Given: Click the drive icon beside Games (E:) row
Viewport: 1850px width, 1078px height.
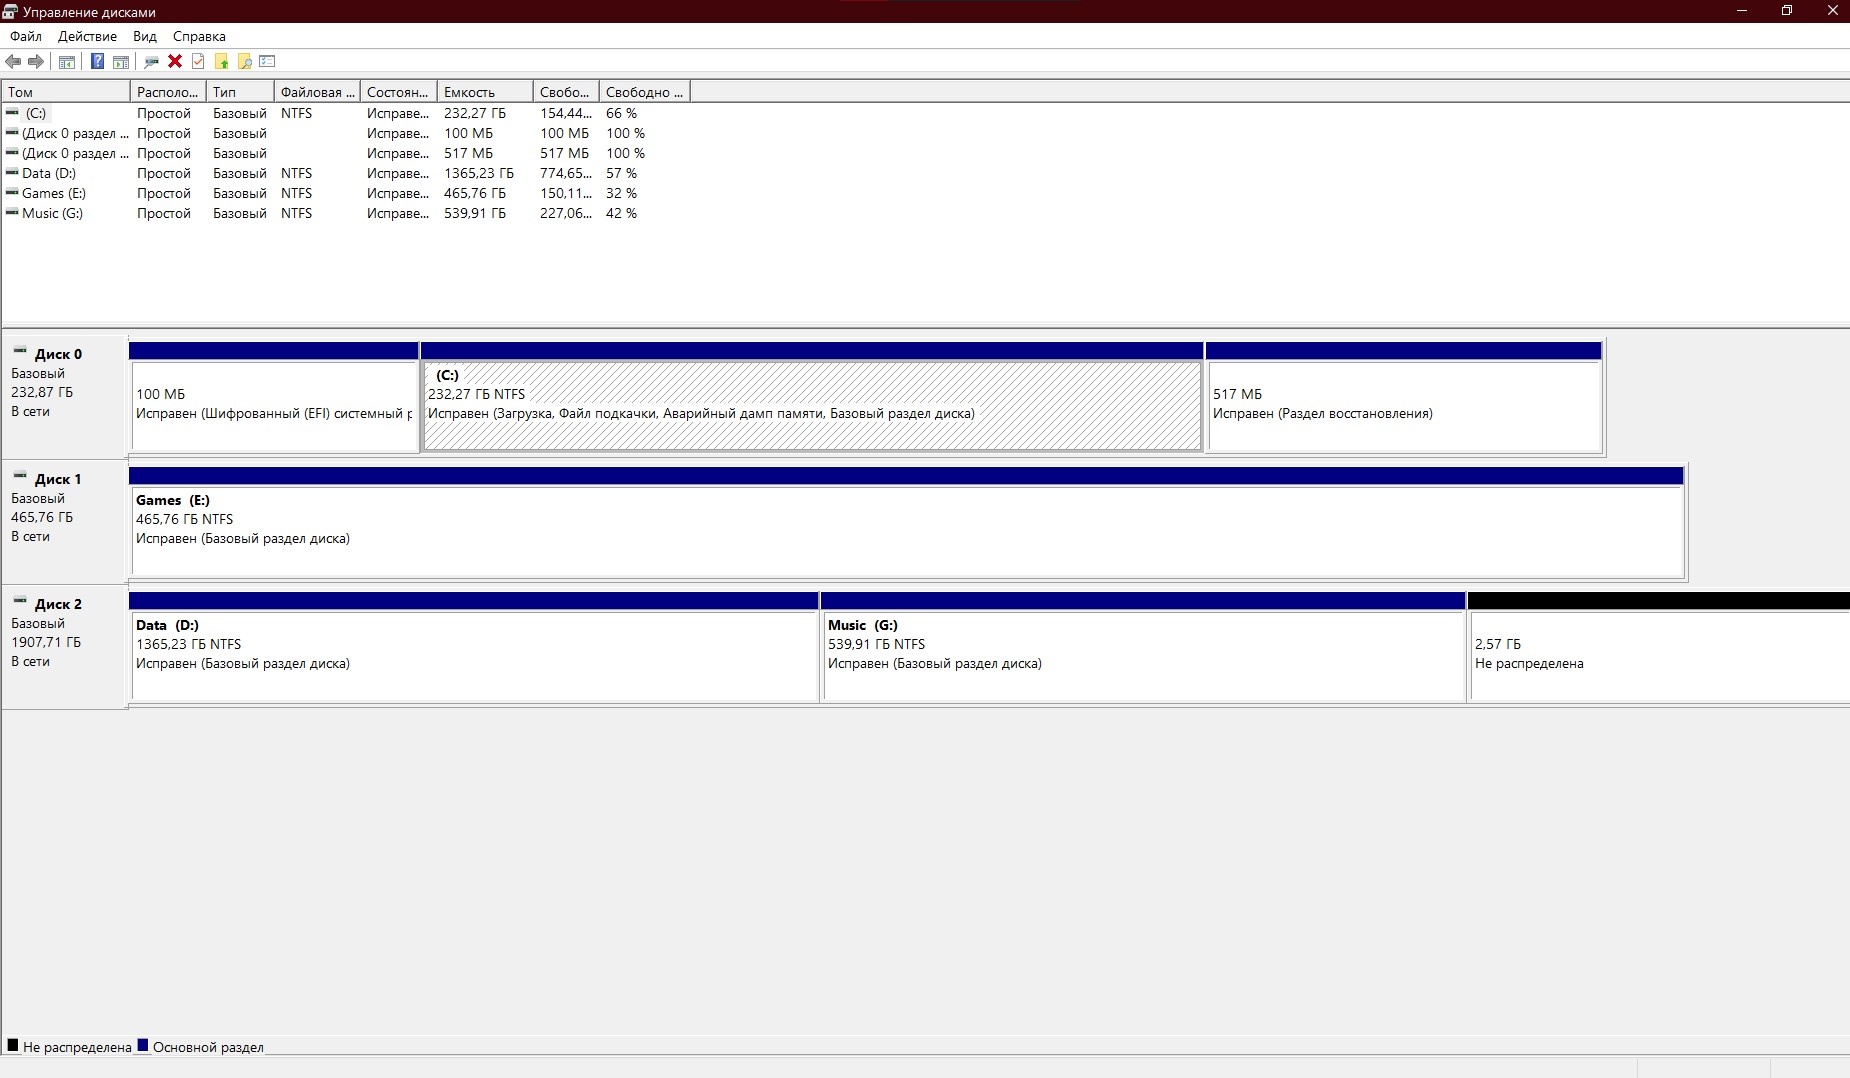Looking at the screenshot, I should 12,193.
